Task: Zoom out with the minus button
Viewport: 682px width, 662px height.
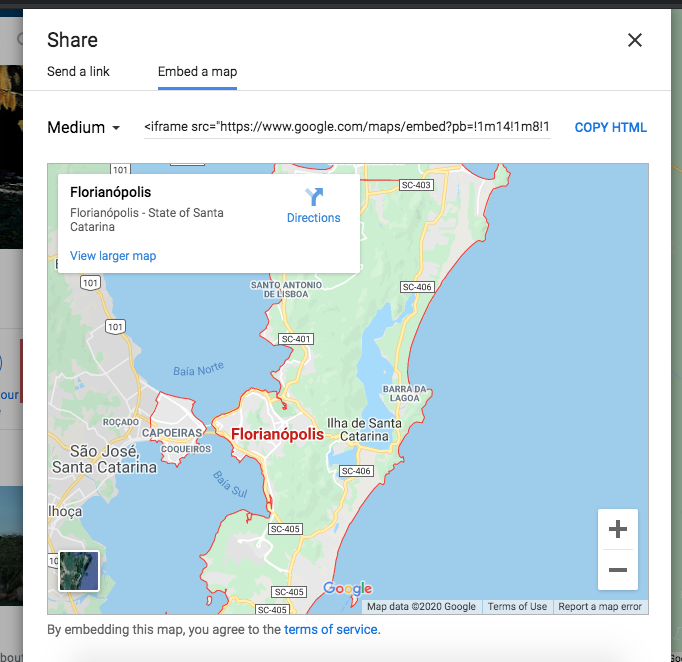Action: tap(618, 570)
